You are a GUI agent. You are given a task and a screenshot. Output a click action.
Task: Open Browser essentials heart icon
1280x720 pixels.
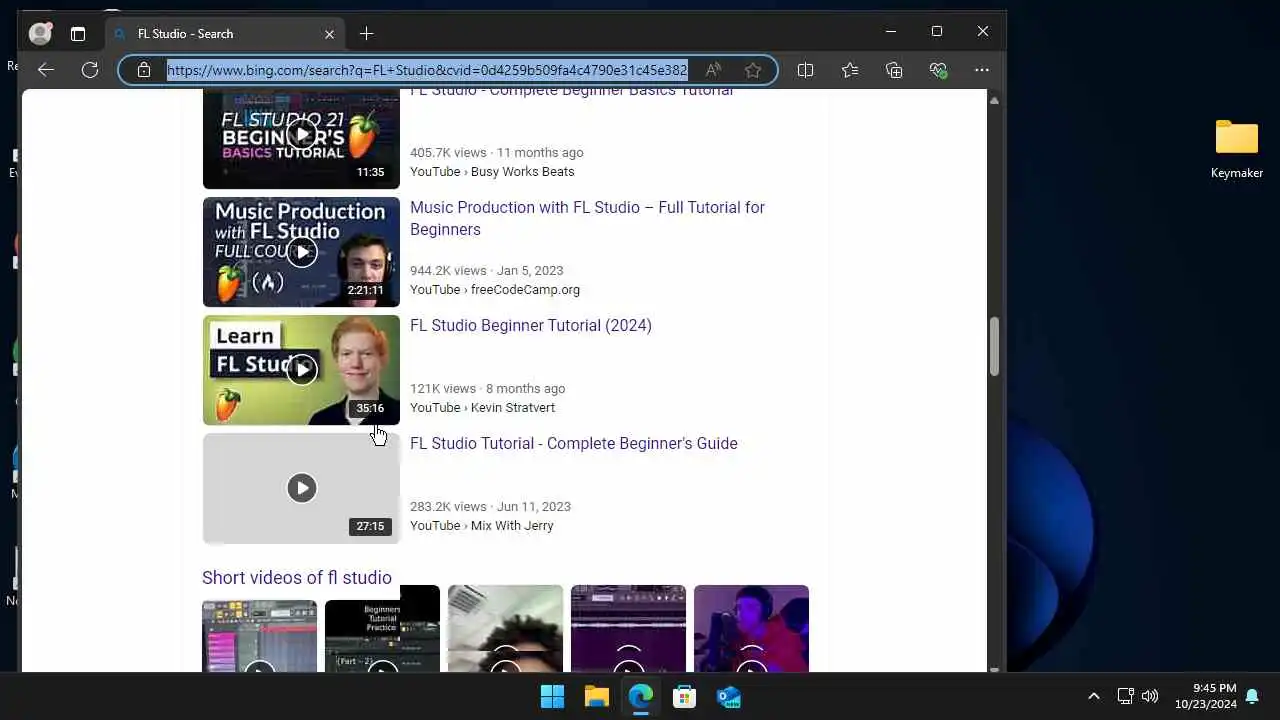(938, 70)
